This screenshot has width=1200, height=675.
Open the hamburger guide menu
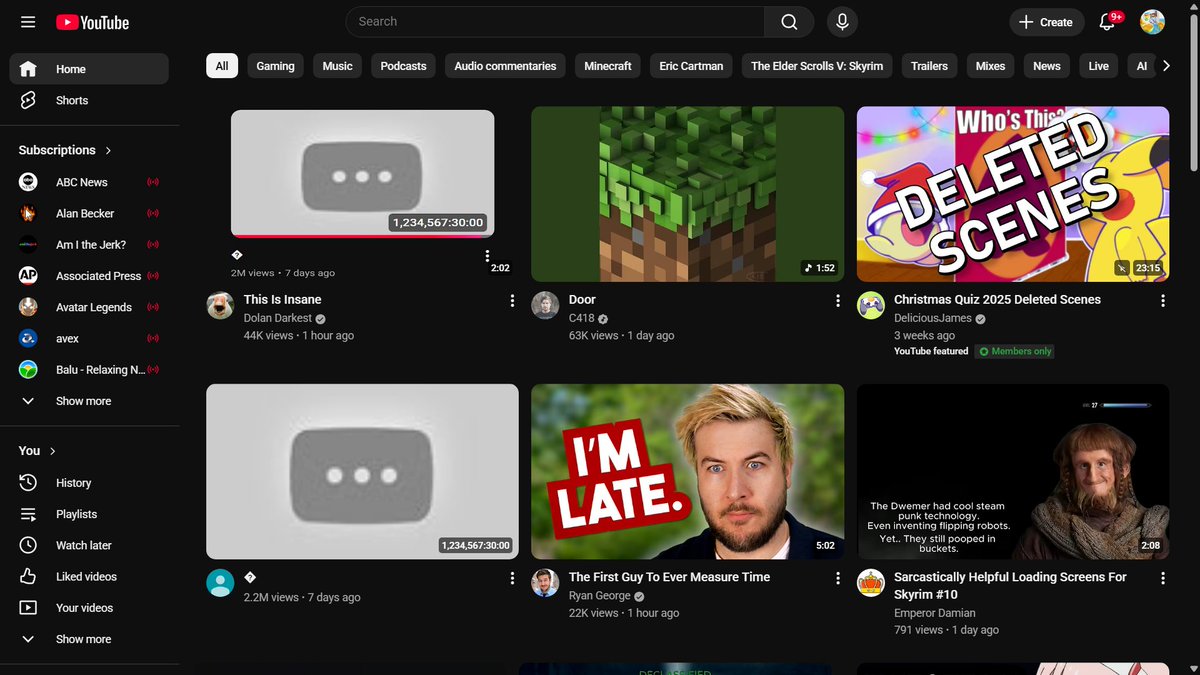[x=28, y=22]
